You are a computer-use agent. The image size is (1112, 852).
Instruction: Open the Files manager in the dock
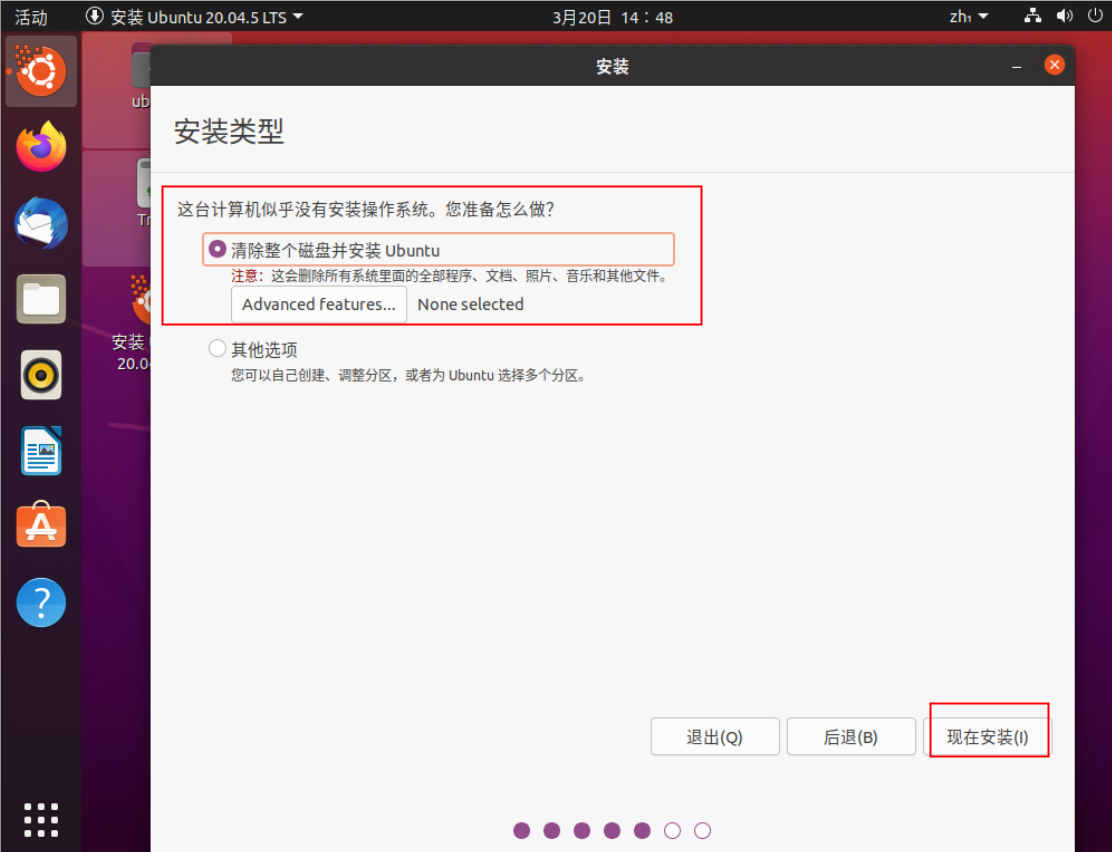(x=41, y=299)
